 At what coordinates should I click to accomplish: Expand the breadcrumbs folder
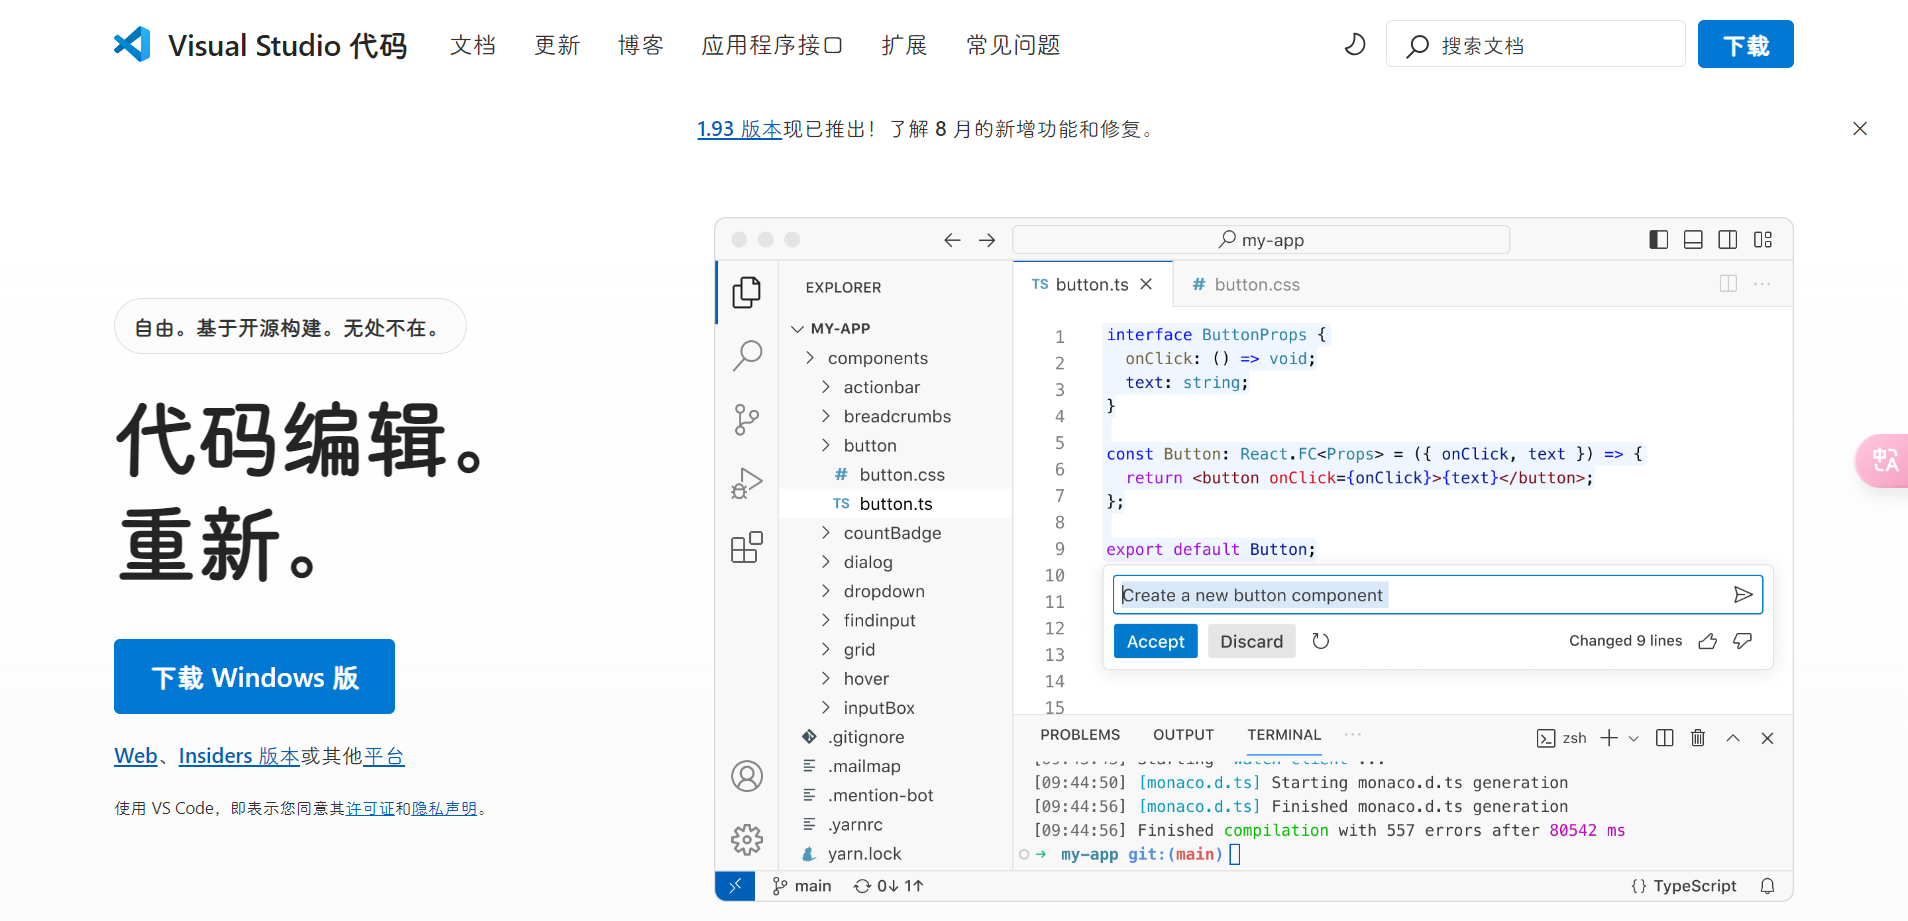point(826,416)
